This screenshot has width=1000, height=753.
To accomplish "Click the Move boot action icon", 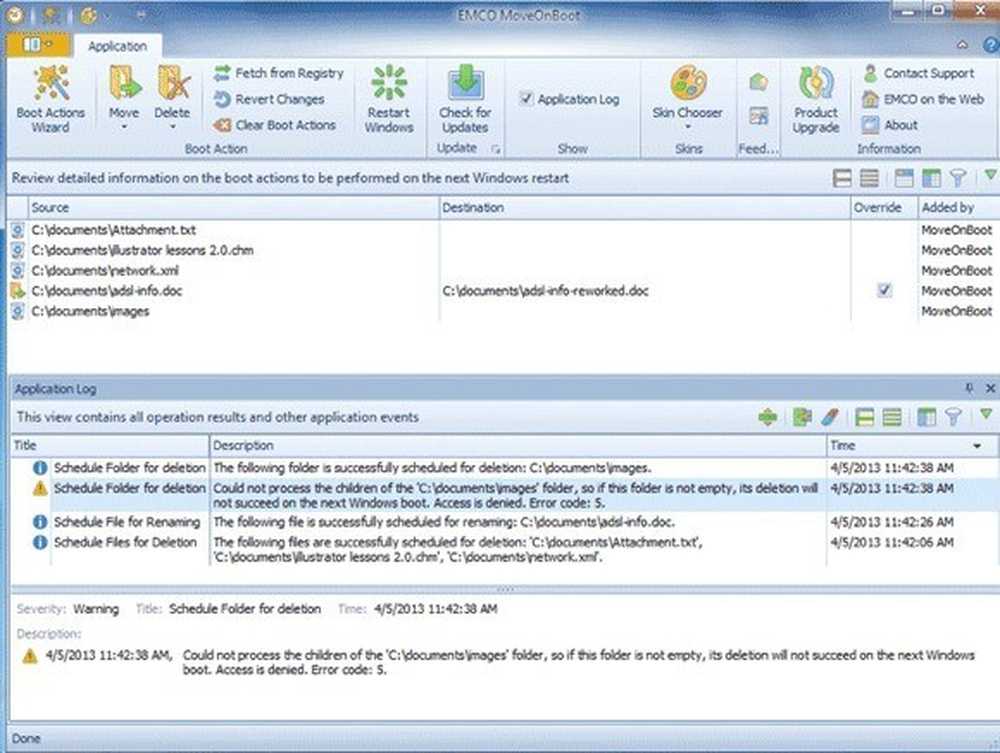I will pos(124,84).
